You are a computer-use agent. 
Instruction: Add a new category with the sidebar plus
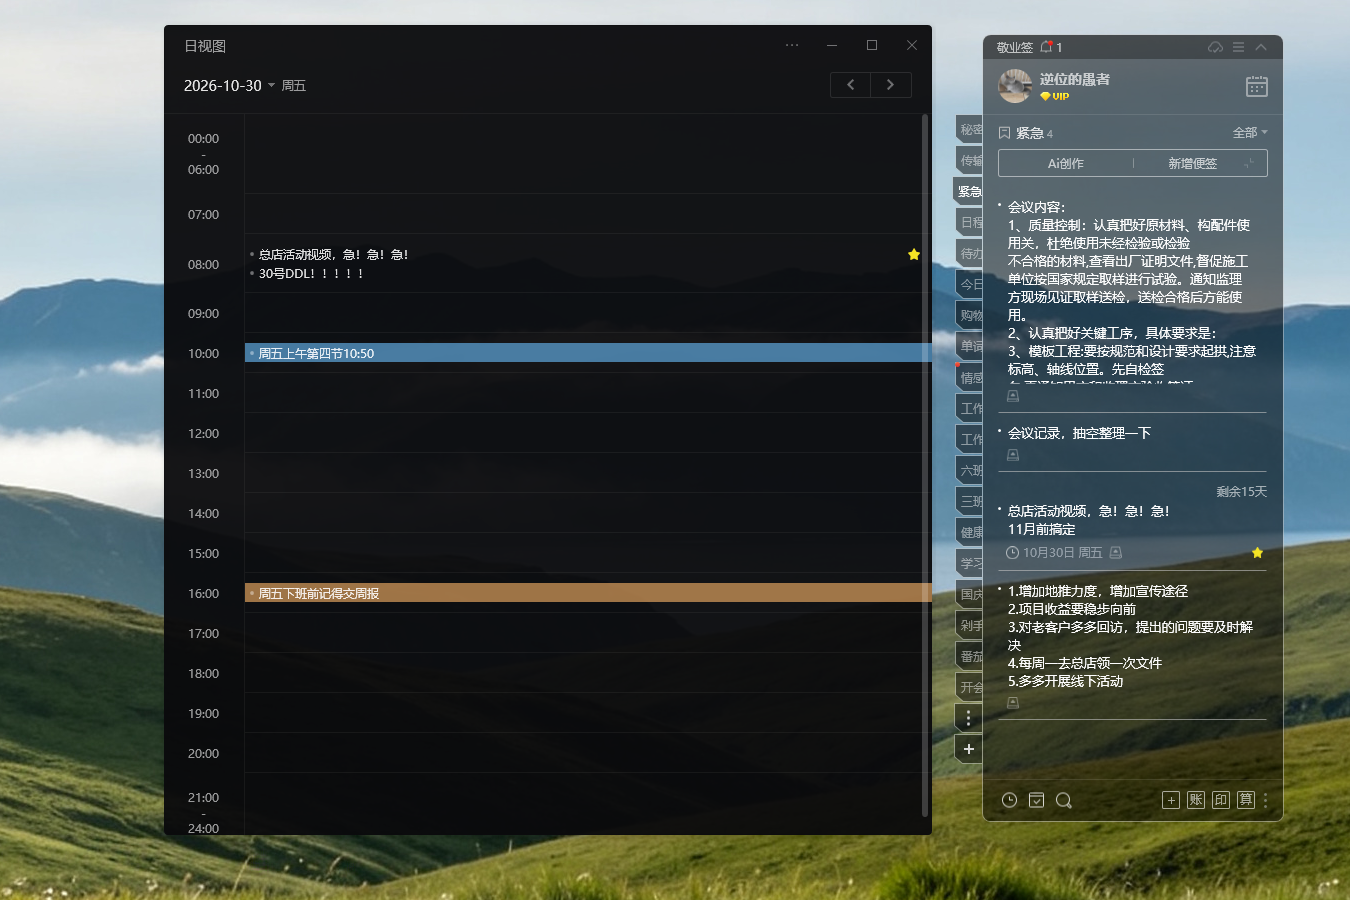pos(968,749)
